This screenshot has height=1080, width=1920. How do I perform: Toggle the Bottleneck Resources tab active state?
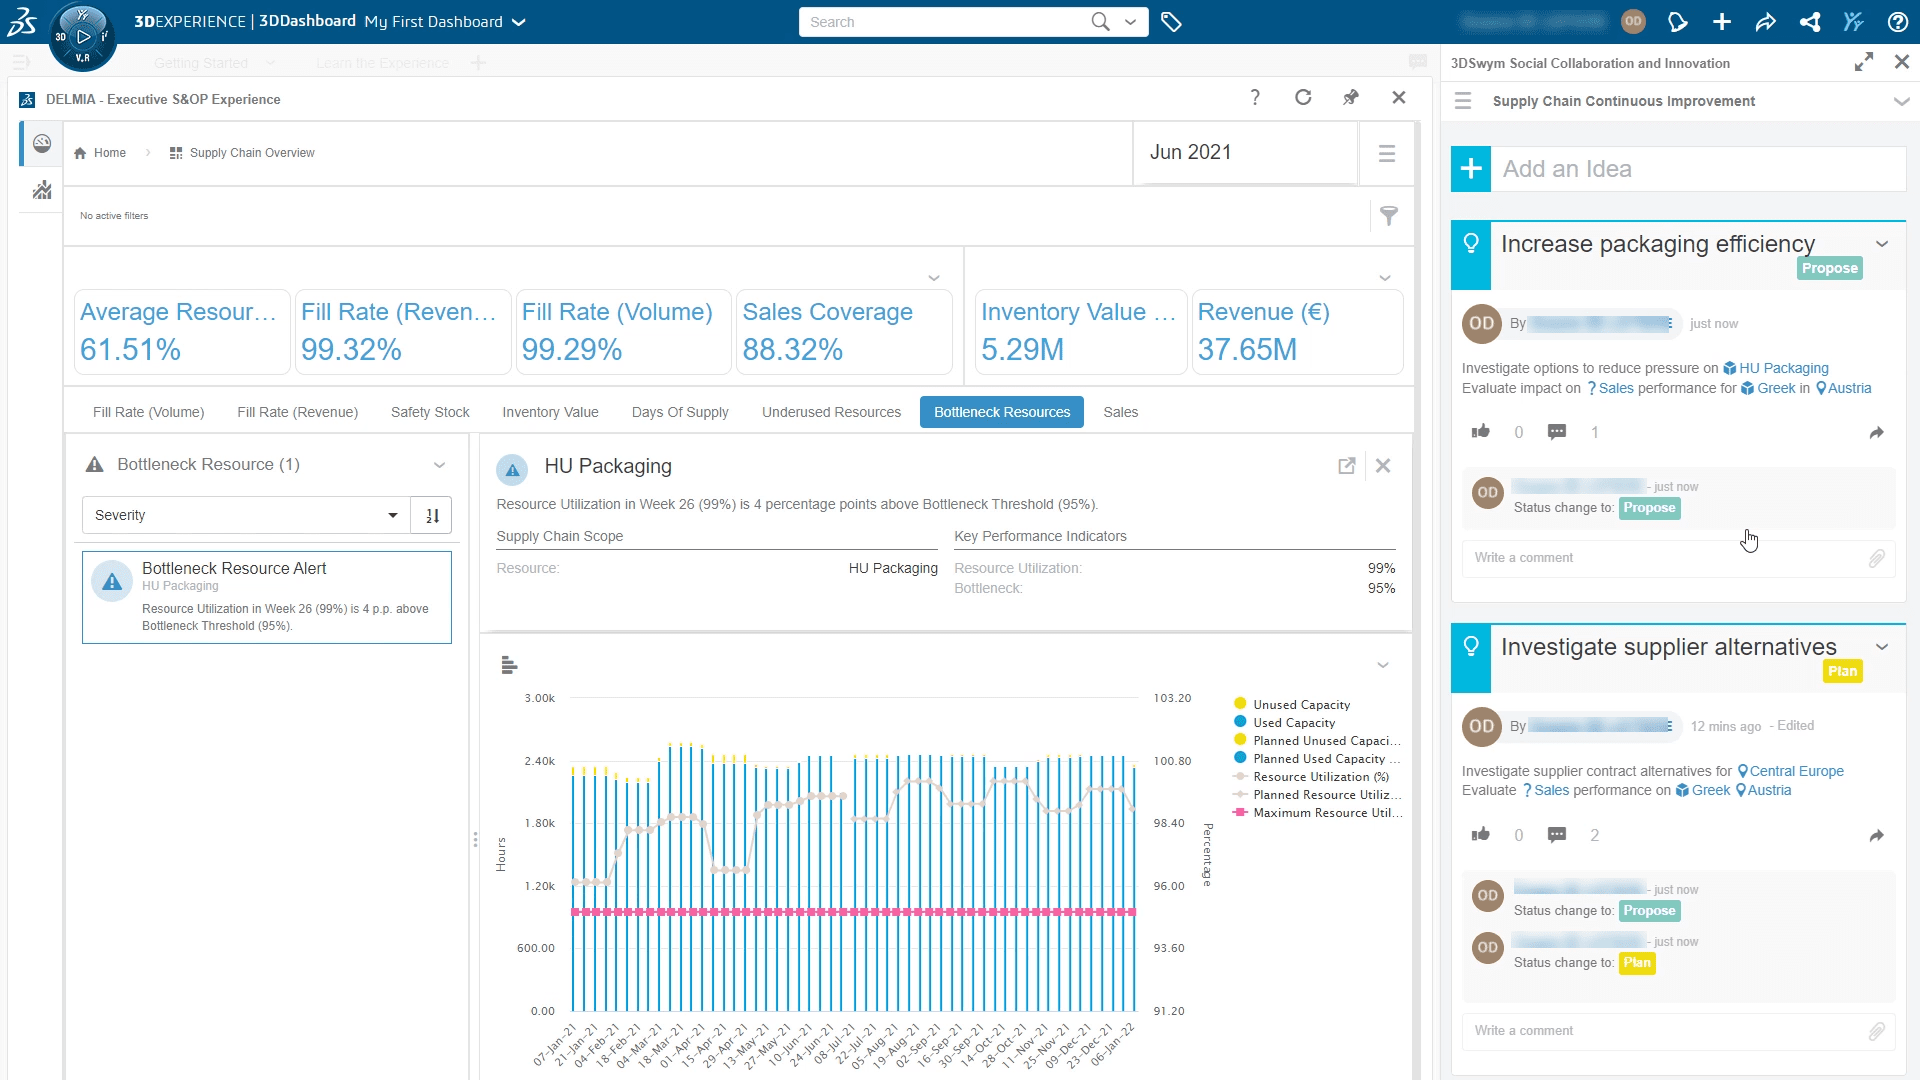[1002, 411]
